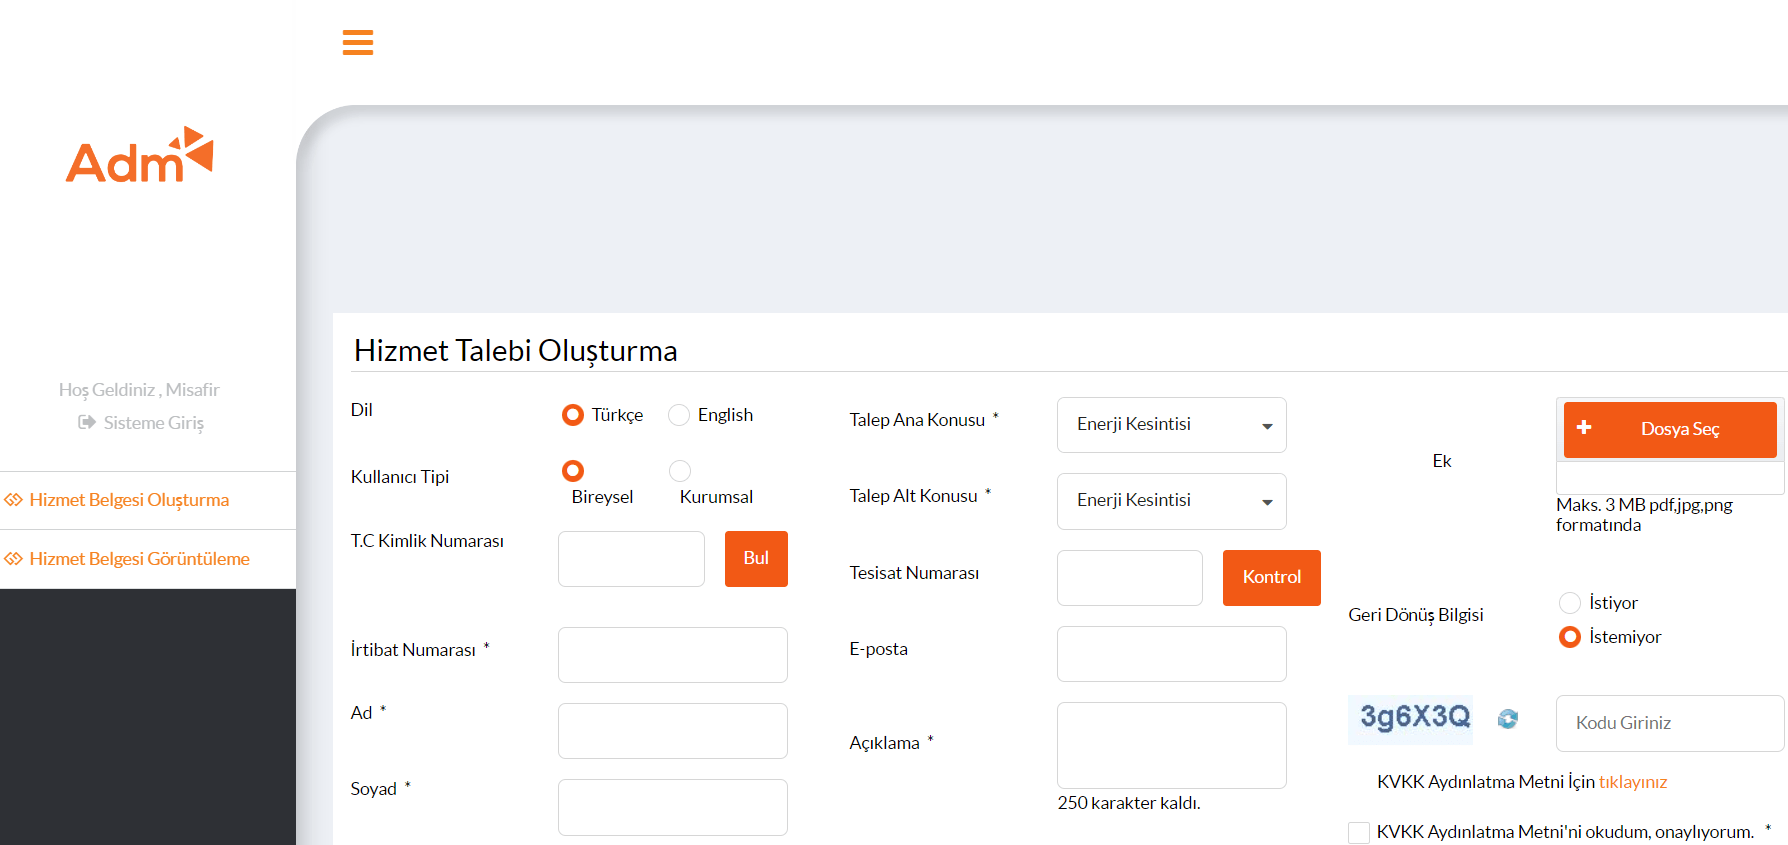Click the E-posta input field
Viewport: 1788px width, 845px height.
[x=1171, y=654]
